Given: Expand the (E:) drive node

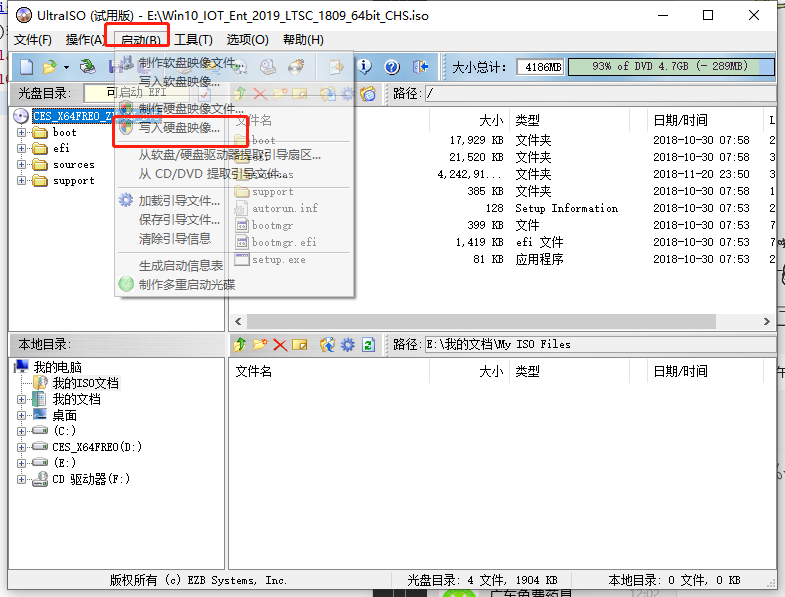Looking at the screenshot, I should [x=21, y=463].
